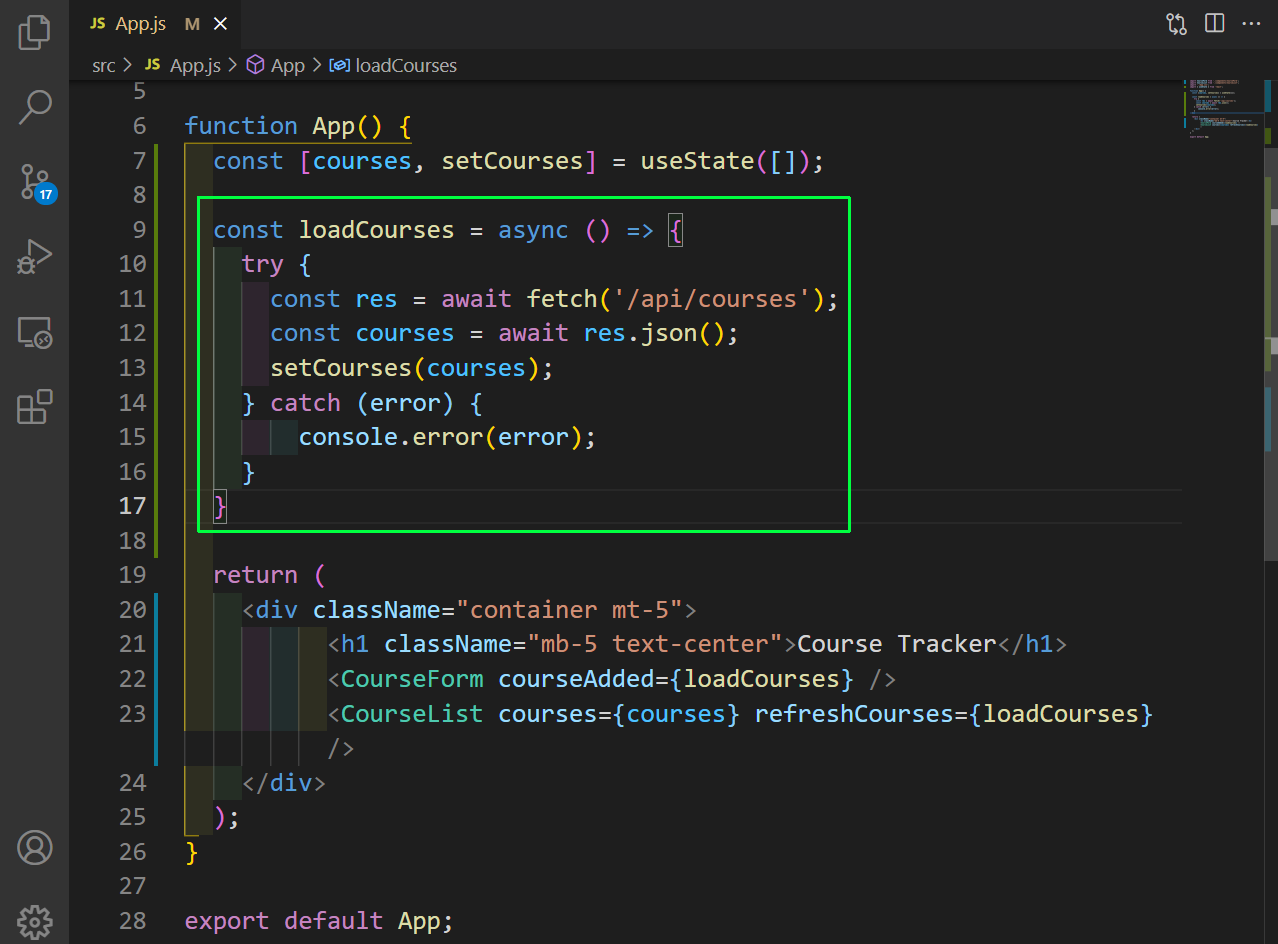This screenshot has height=944, width=1278.
Task: Open the Explorer view in the activity bar
Action: coord(34,31)
